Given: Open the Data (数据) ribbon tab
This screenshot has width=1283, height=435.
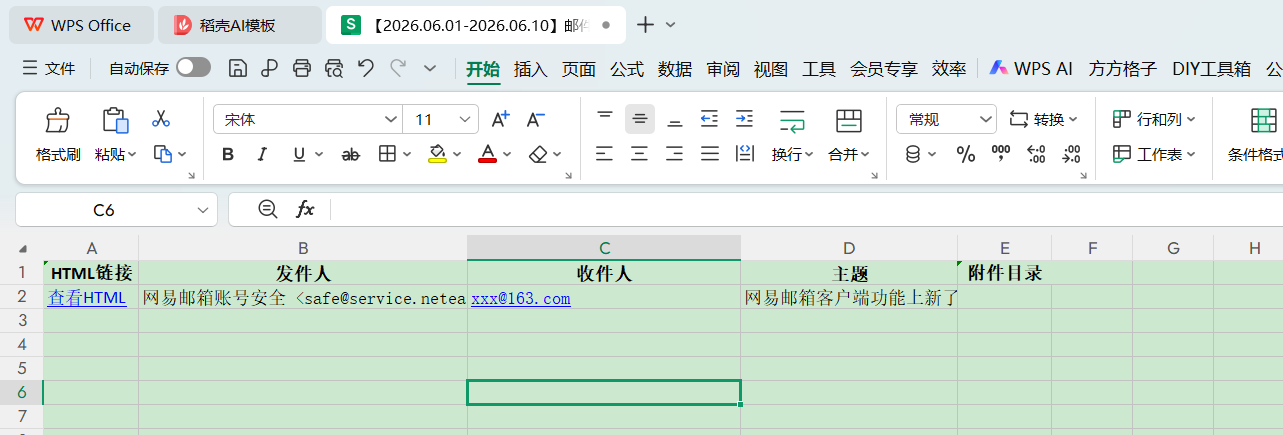Looking at the screenshot, I should click(x=675, y=69).
